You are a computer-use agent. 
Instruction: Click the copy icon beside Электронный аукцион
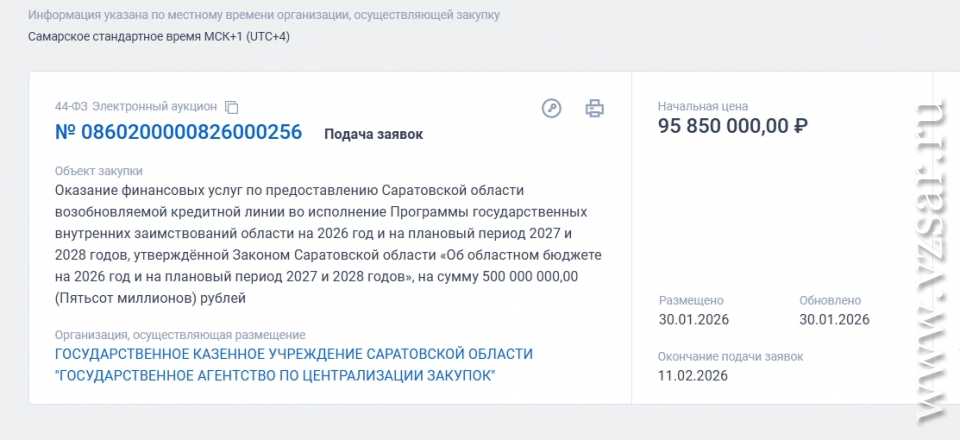[x=232, y=107]
